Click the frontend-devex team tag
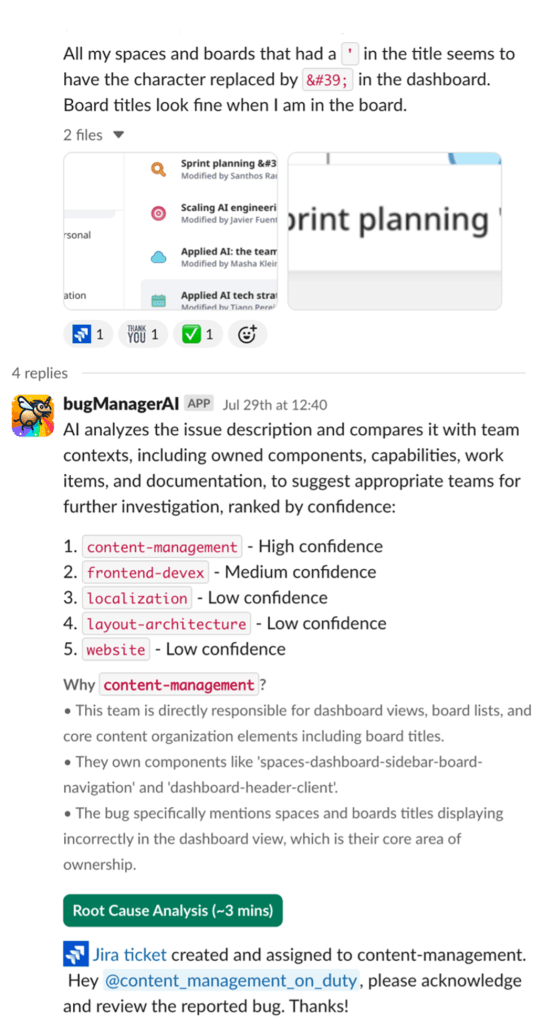The width and height of the screenshot is (542, 1024). [146, 573]
